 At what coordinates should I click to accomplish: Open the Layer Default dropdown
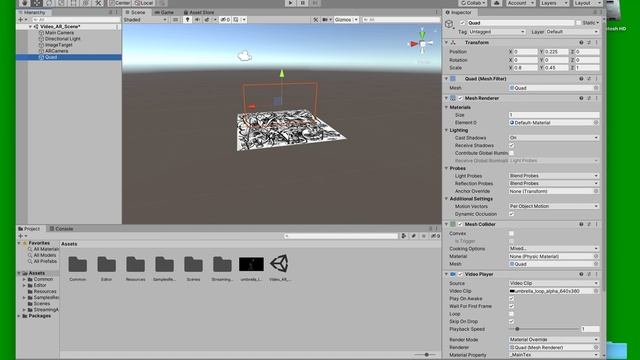point(572,32)
